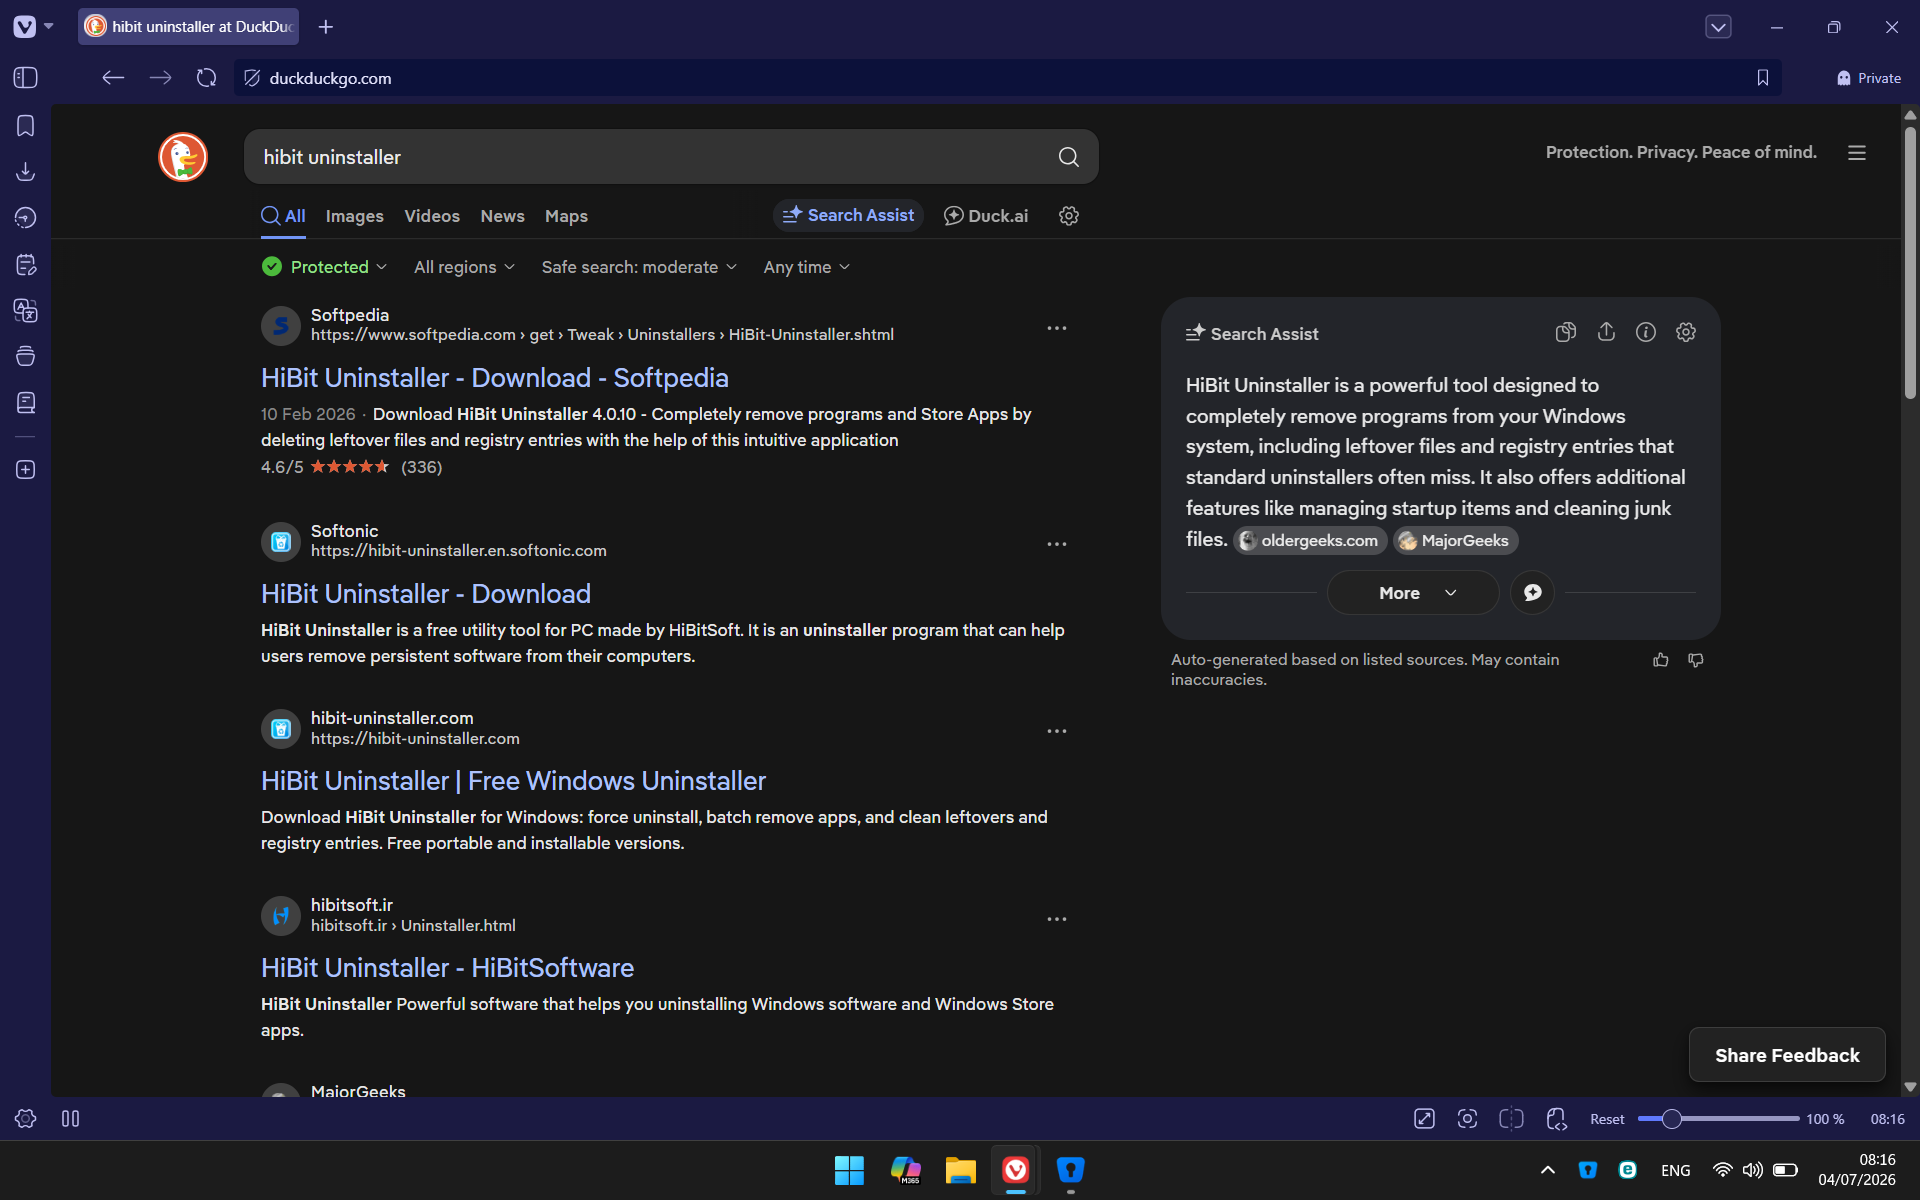Screen dimensions: 1920x1200
Task: Open the Downloads panel in sidebar
Action: pyautogui.click(x=26, y=172)
